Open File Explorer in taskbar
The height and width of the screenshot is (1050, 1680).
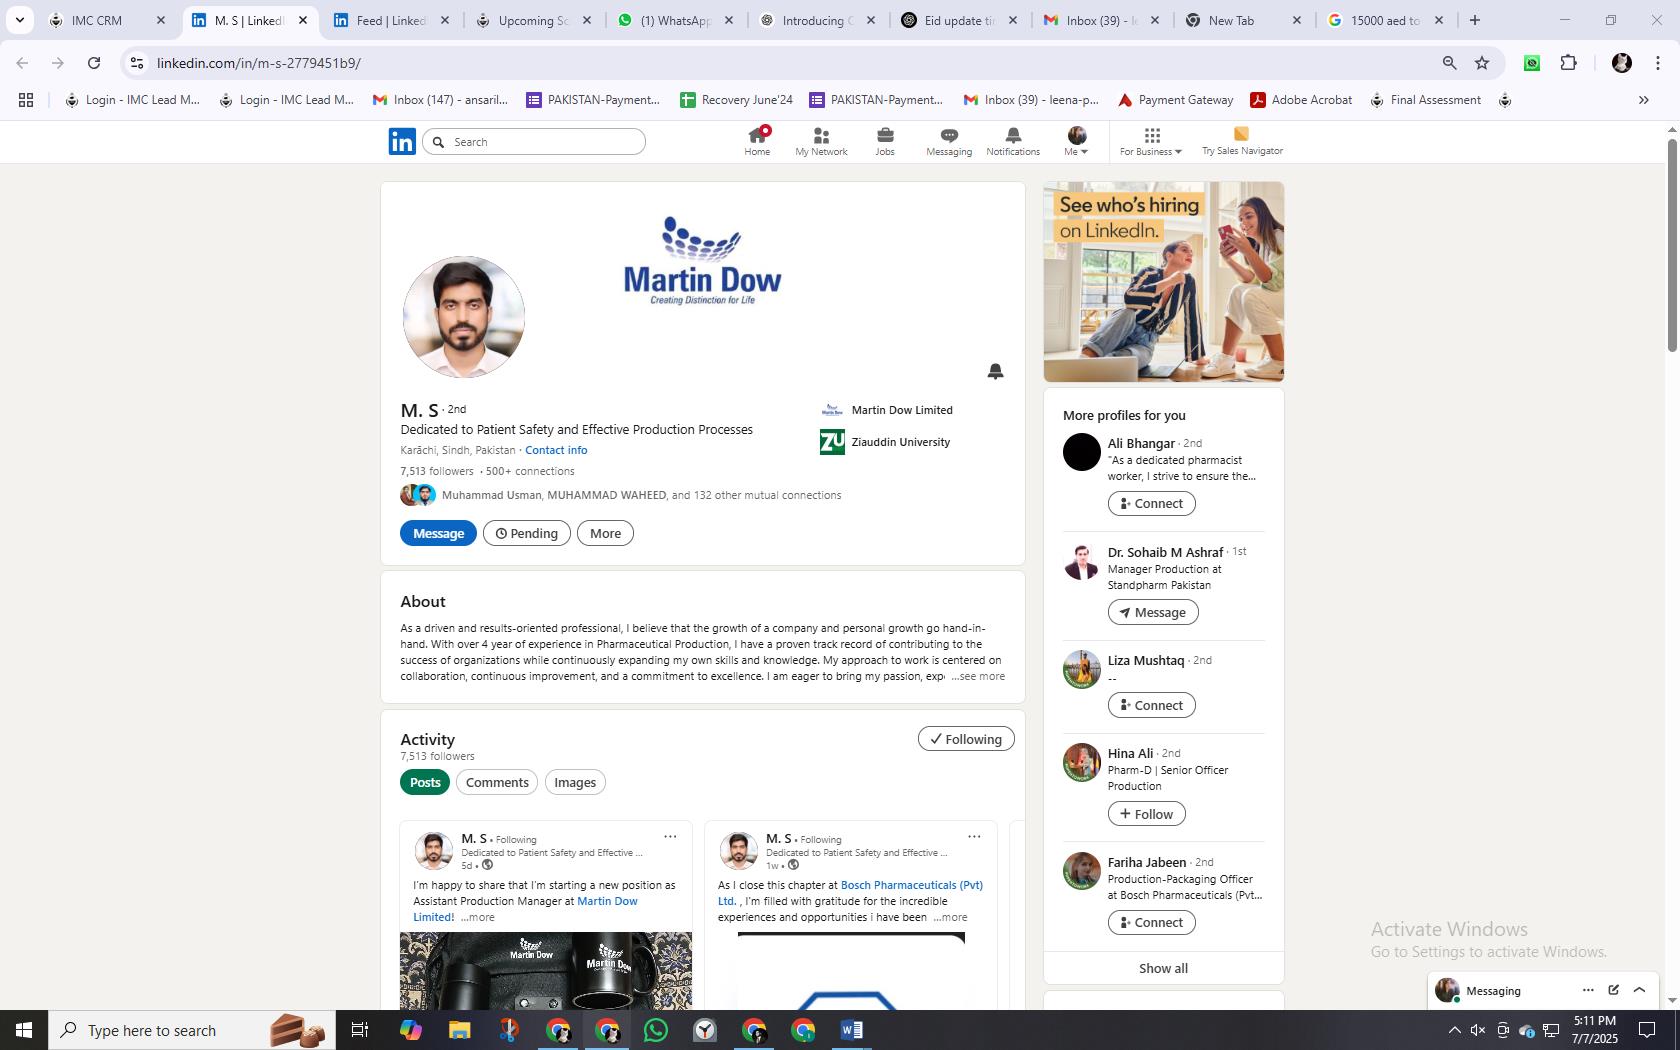459,1030
